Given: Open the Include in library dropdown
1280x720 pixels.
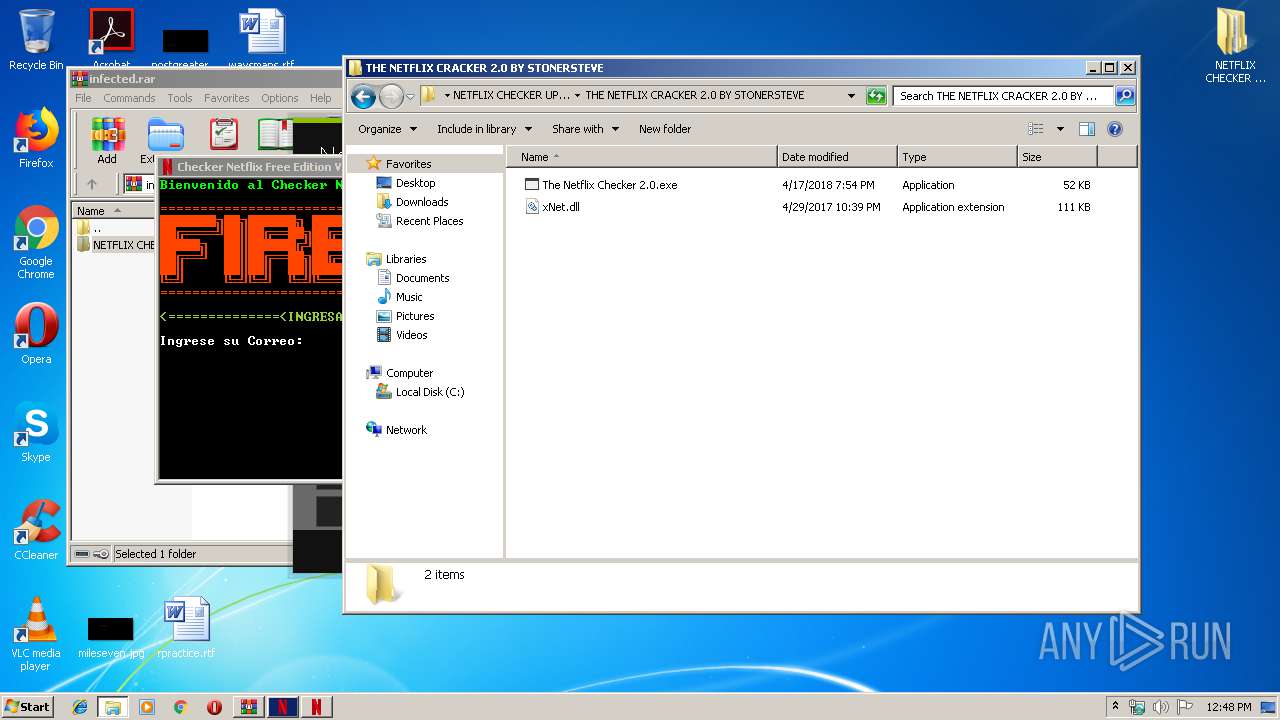Looking at the screenshot, I should point(484,129).
